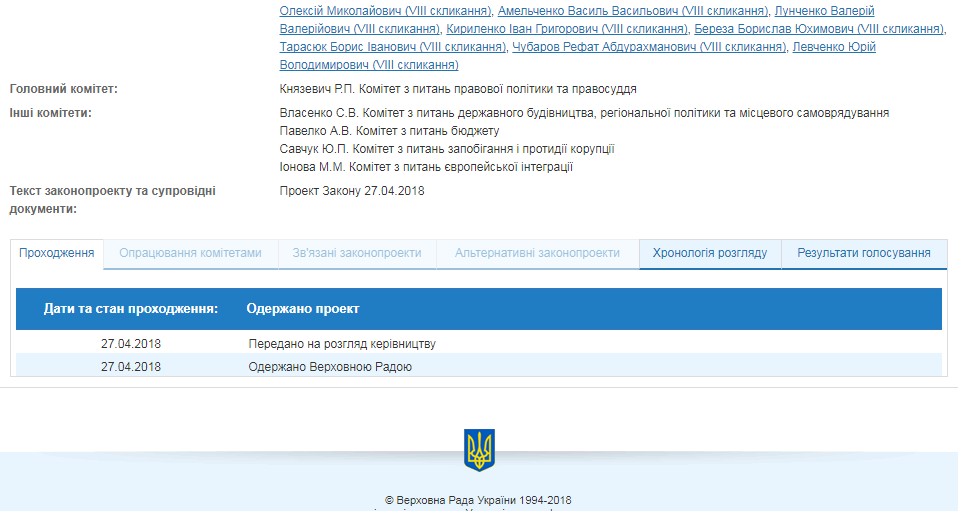Open Левченко Юрій Володимирович deputy link

tap(834, 47)
